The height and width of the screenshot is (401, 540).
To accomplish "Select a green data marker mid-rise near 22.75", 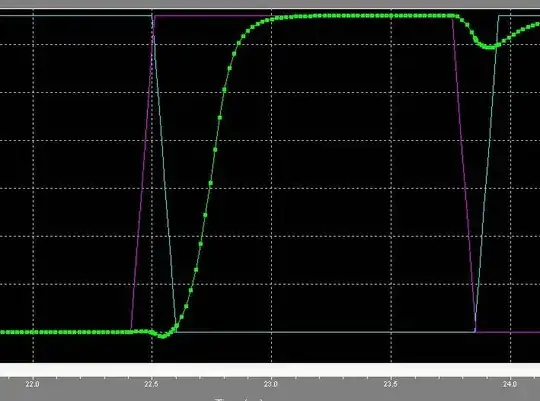I will tap(210, 183).
